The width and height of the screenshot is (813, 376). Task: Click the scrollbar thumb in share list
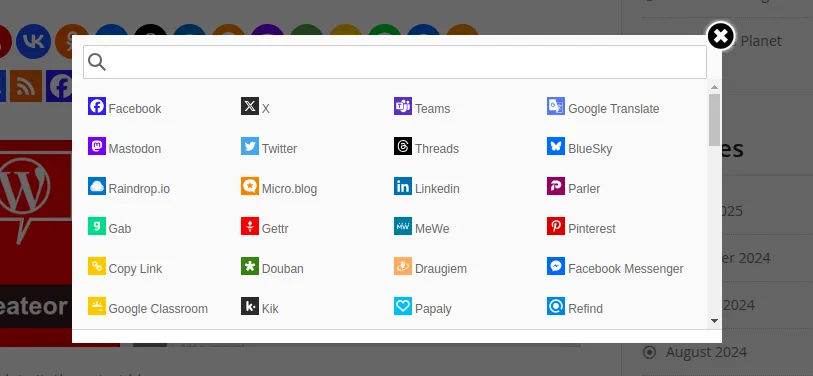(714, 119)
